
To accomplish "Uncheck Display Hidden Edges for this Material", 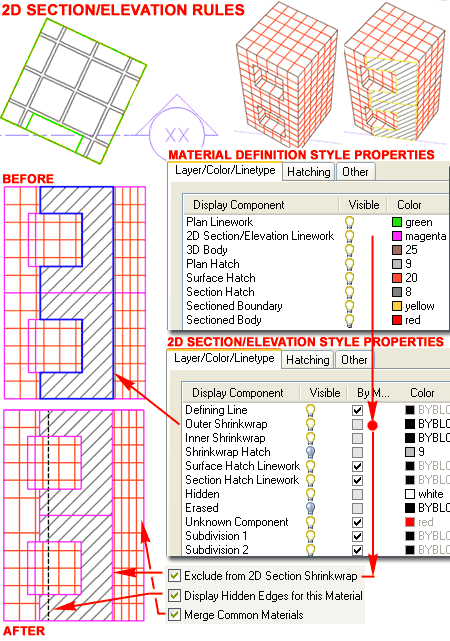I will (175, 596).
